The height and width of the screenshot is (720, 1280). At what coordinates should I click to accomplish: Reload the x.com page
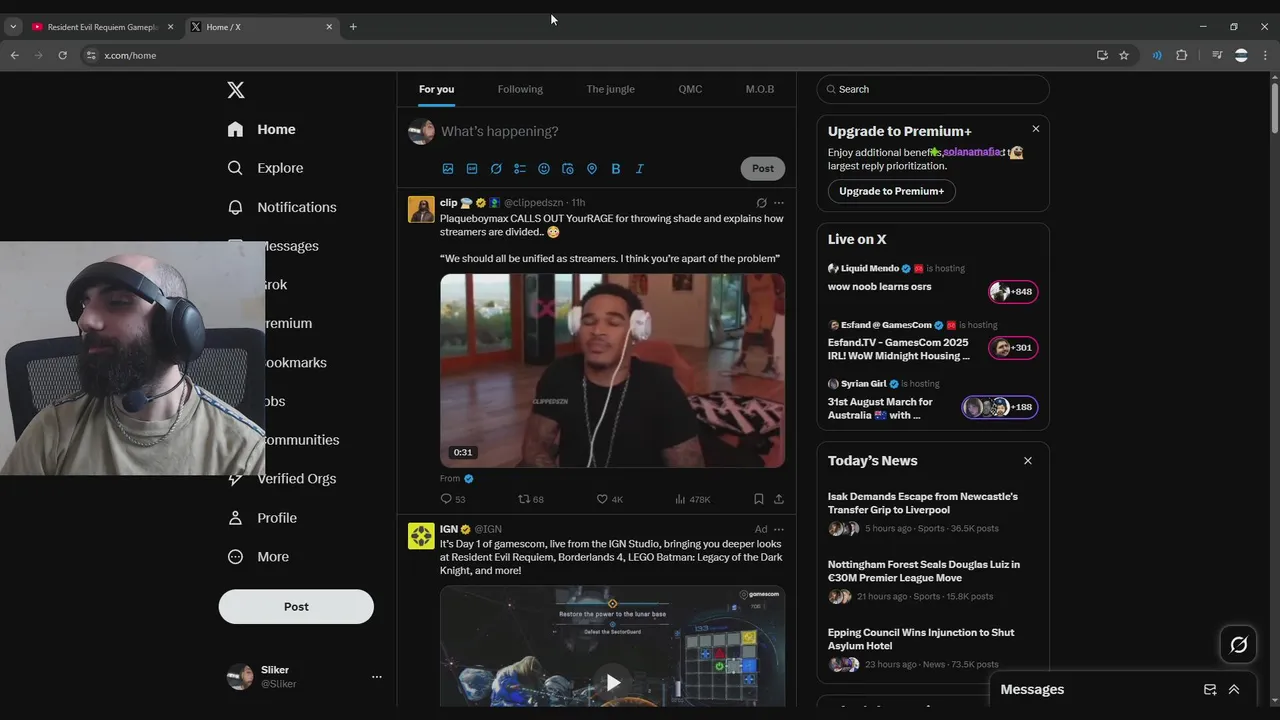pos(62,55)
